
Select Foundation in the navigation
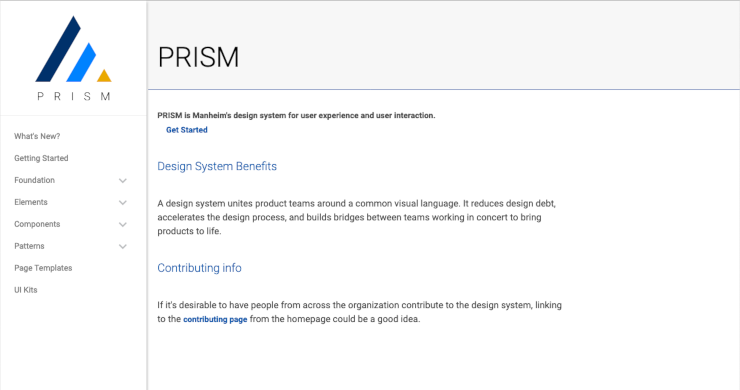click(x=34, y=180)
